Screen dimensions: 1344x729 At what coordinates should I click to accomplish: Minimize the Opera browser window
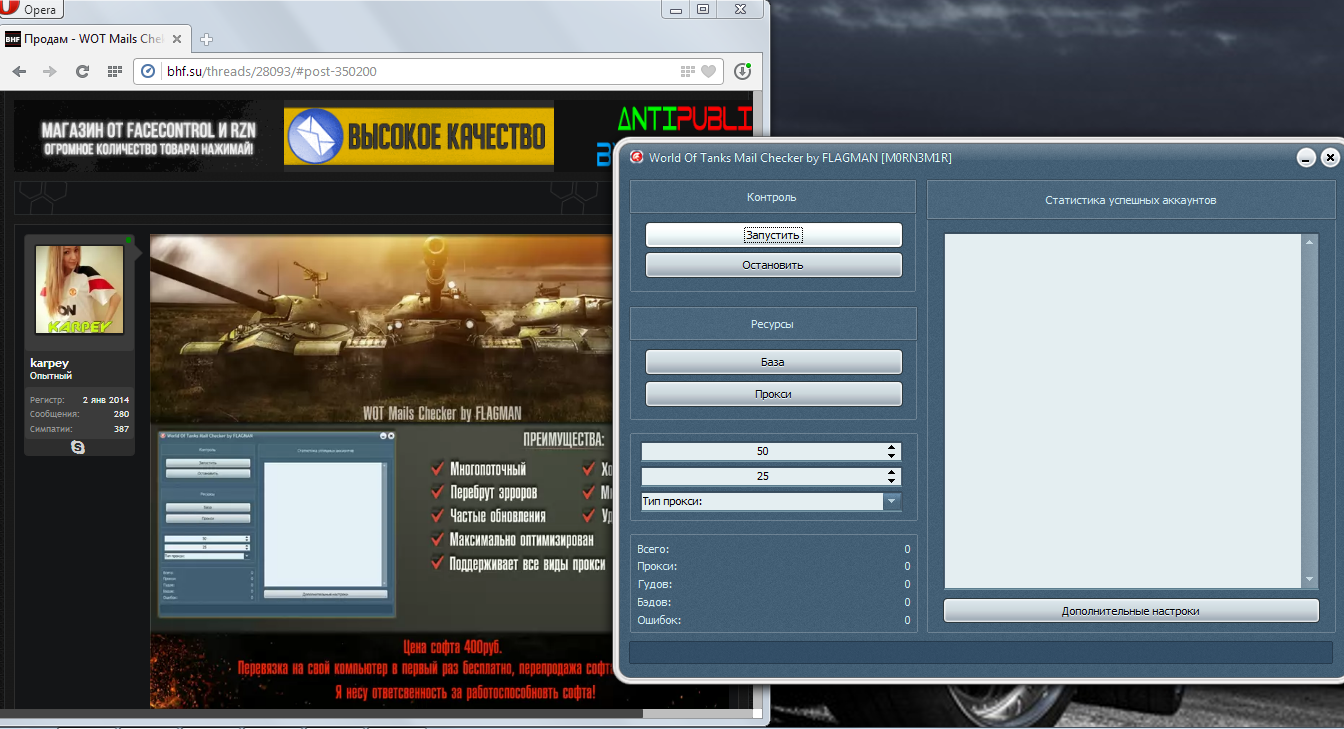tap(677, 9)
